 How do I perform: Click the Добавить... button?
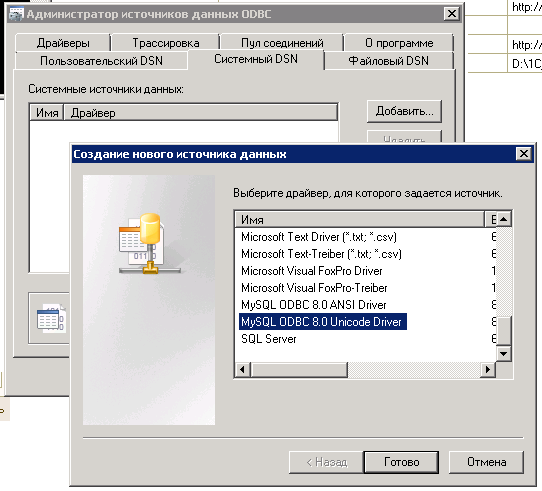click(x=404, y=111)
